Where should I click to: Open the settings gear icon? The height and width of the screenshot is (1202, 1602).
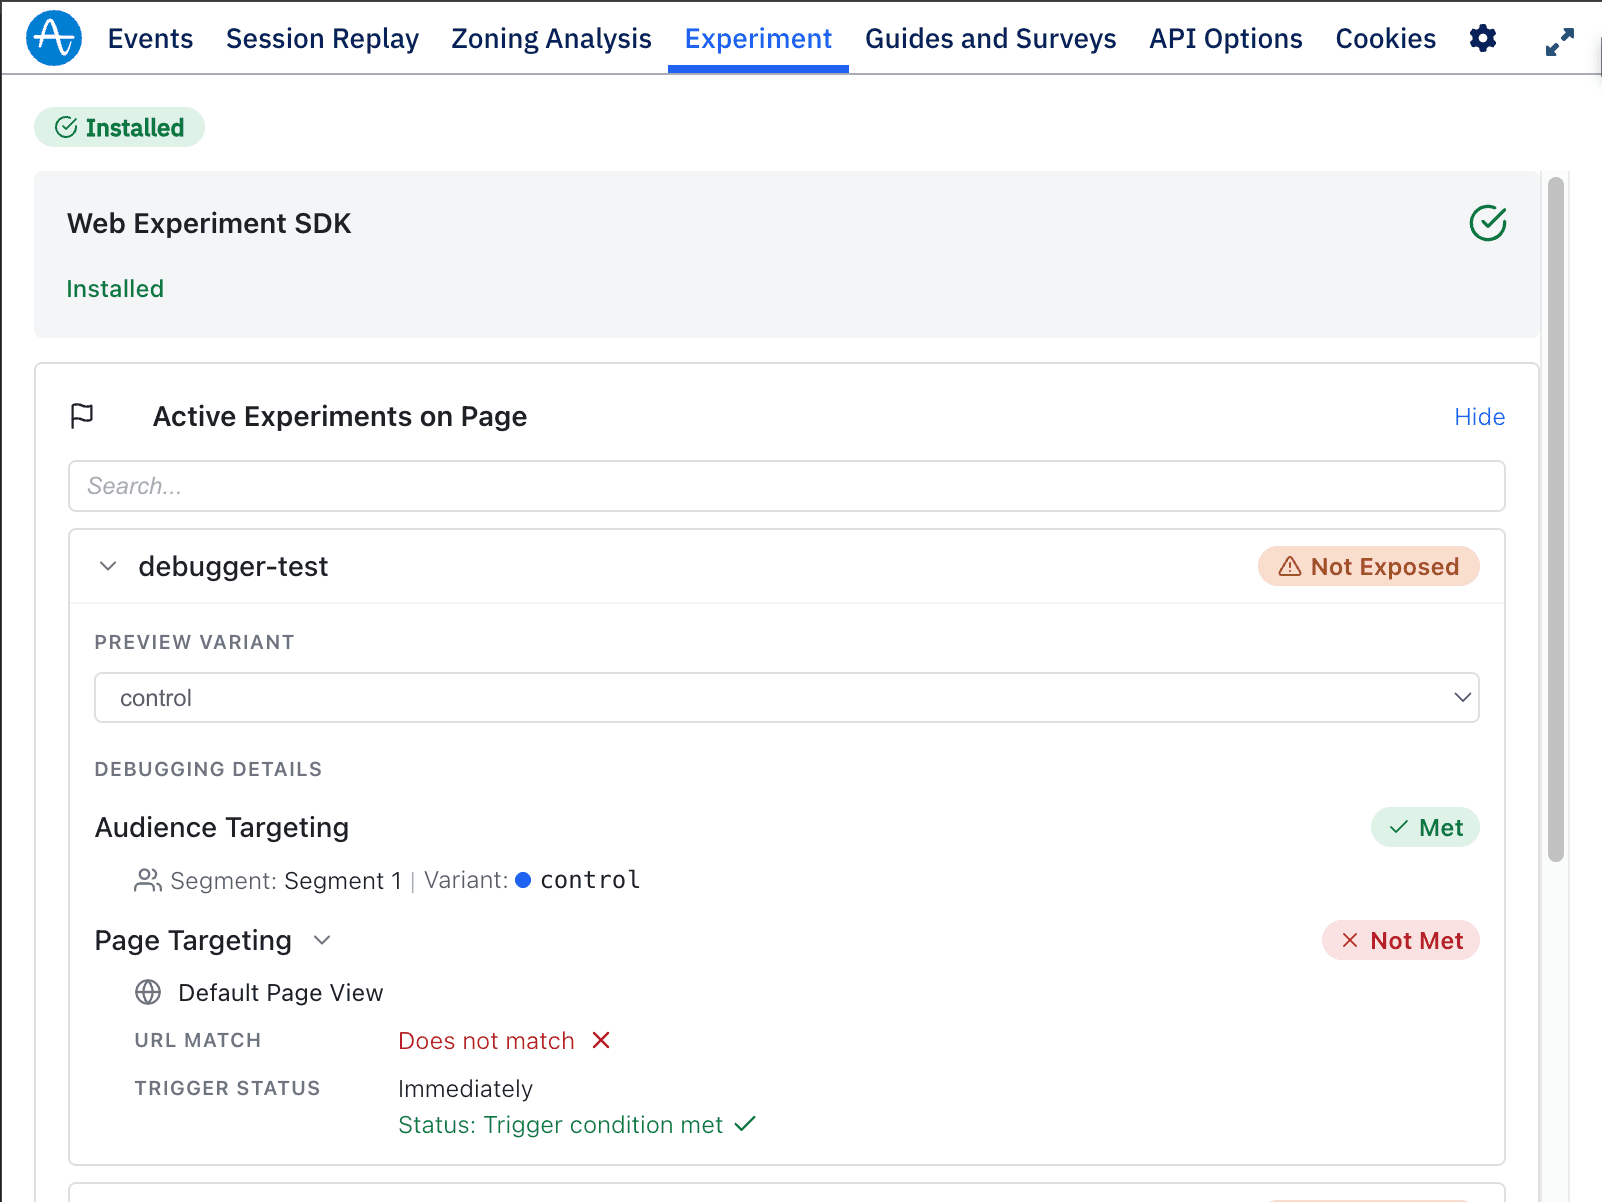click(x=1483, y=39)
